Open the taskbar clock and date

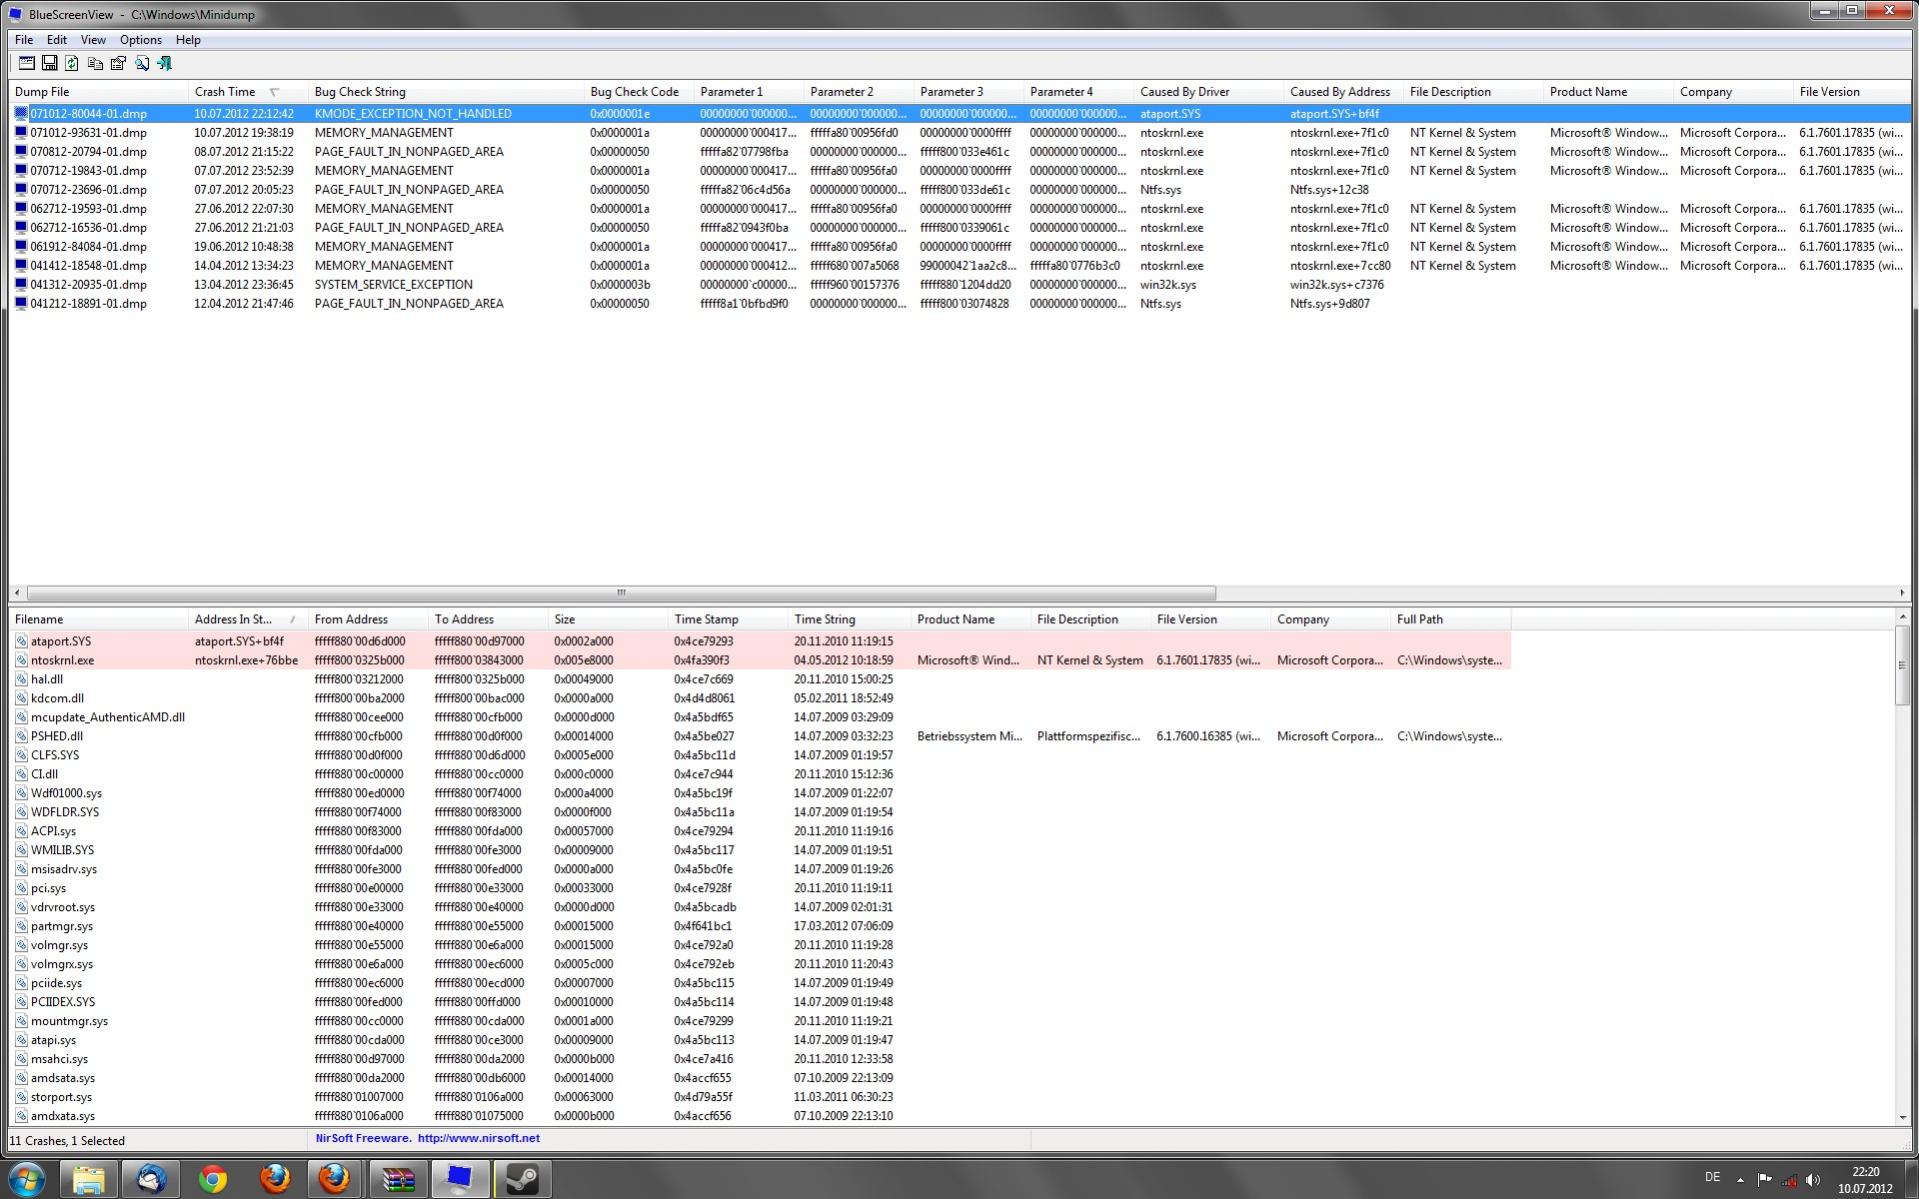(1865, 1180)
